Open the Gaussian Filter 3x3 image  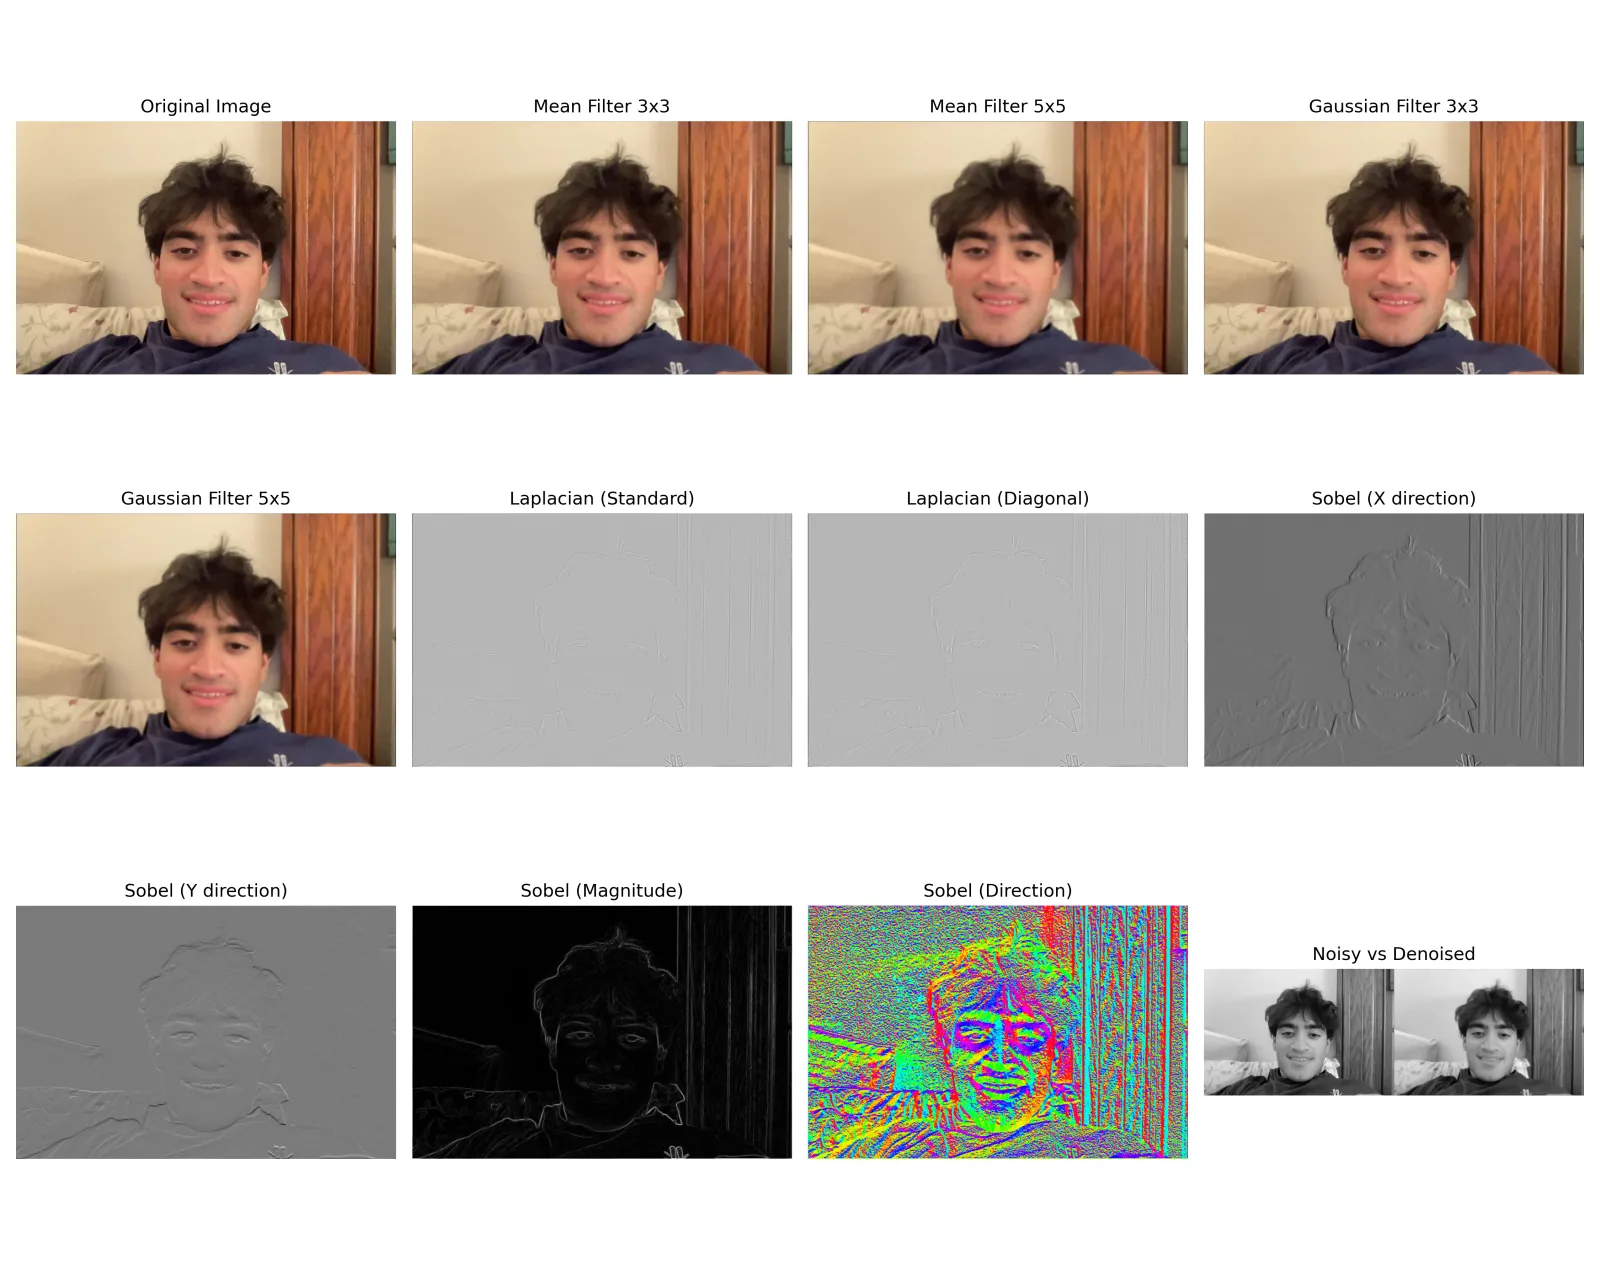[1394, 248]
